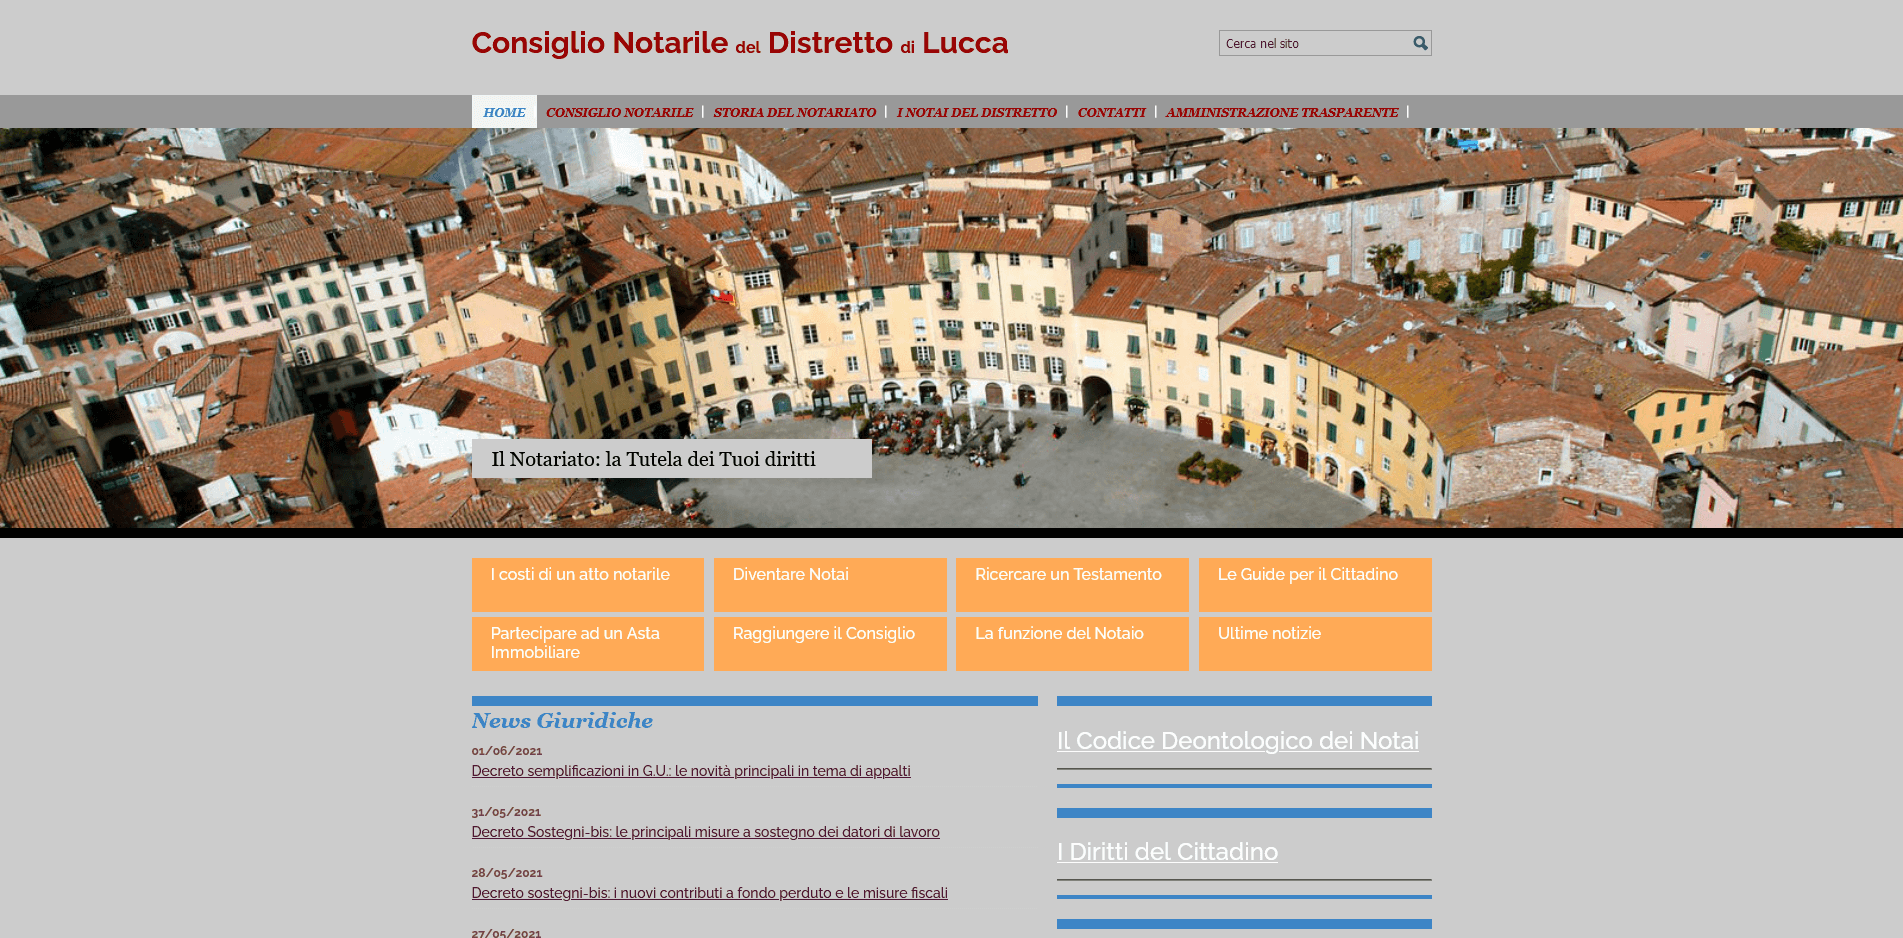The image size is (1903, 938).
Task: Select the 'Diventare Notai' tile
Action: pos(829,584)
